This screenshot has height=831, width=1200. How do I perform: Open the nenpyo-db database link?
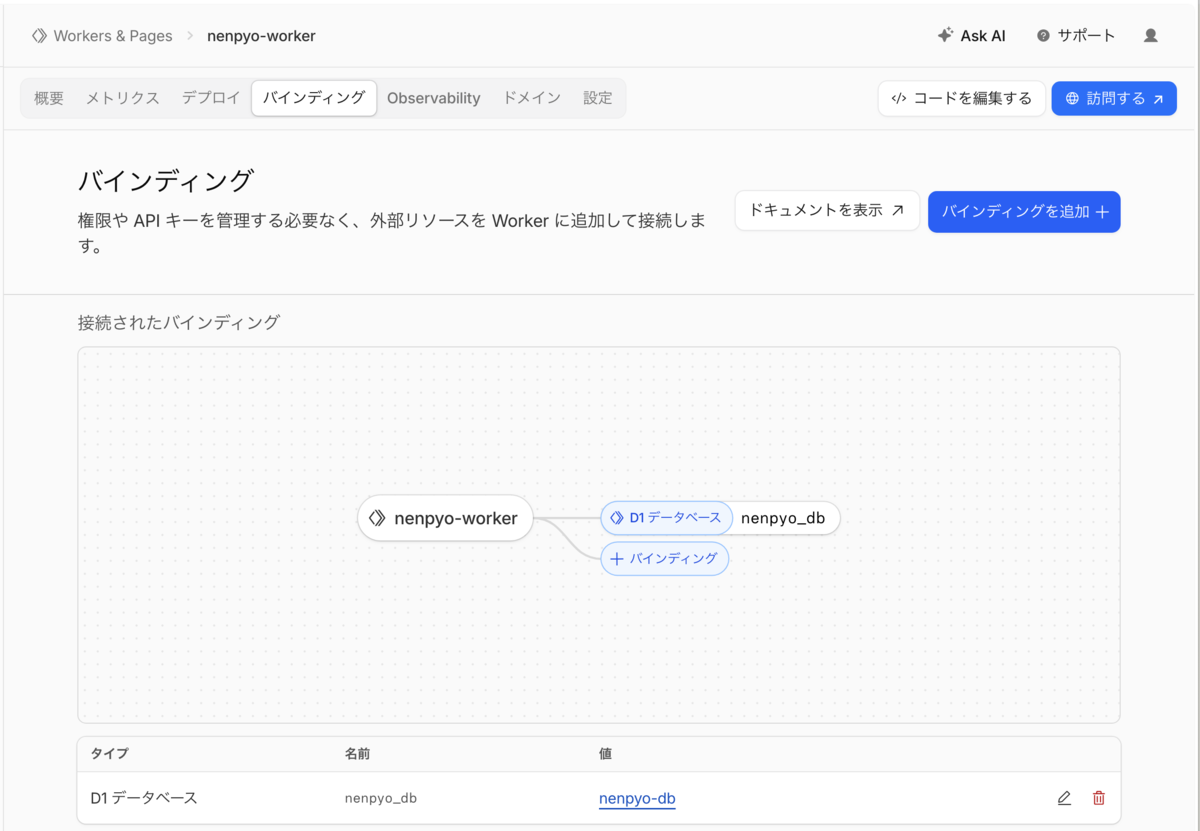[x=637, y=798]
